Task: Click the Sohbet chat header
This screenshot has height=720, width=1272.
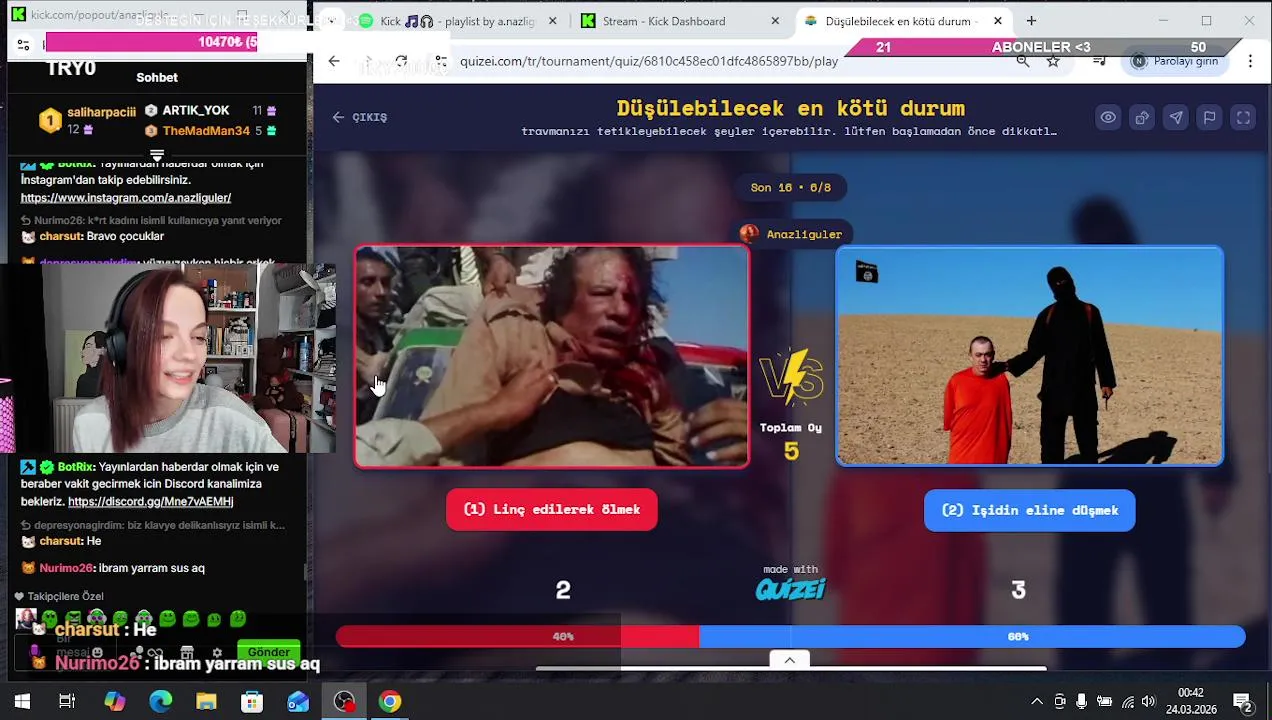Action: pos(157,77)
